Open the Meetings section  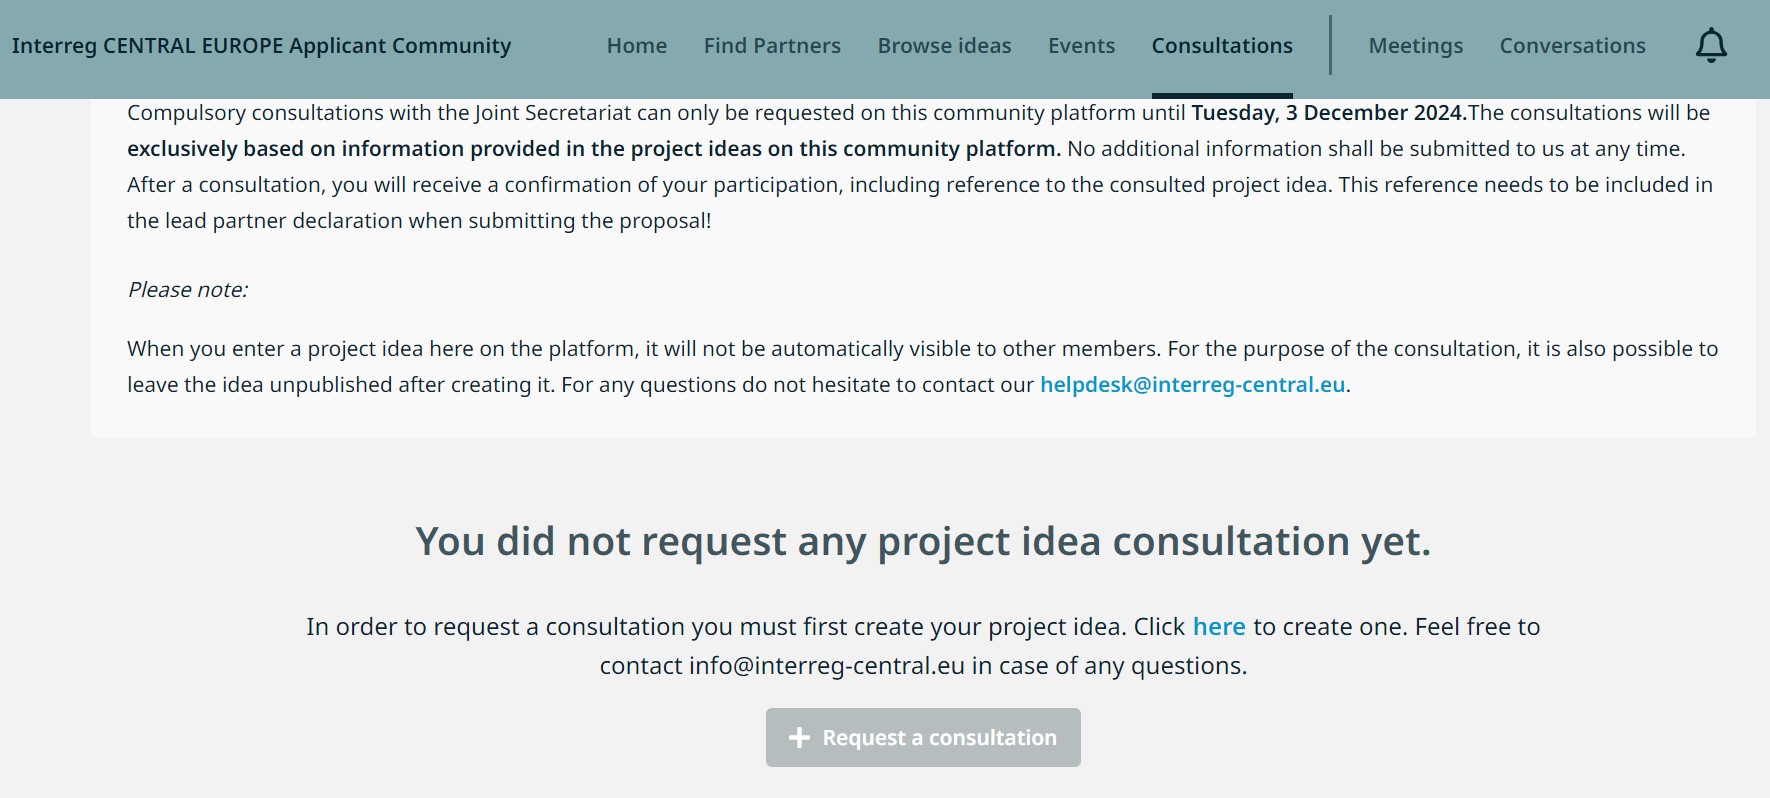1415,45
